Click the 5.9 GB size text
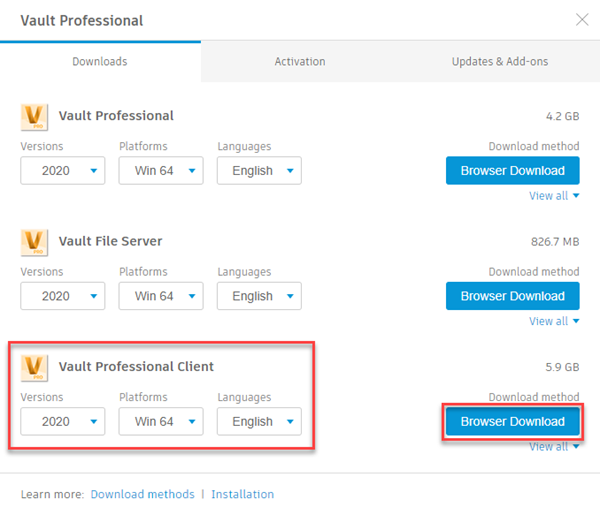This screenshot has height=515, width=600. (562, 367)
